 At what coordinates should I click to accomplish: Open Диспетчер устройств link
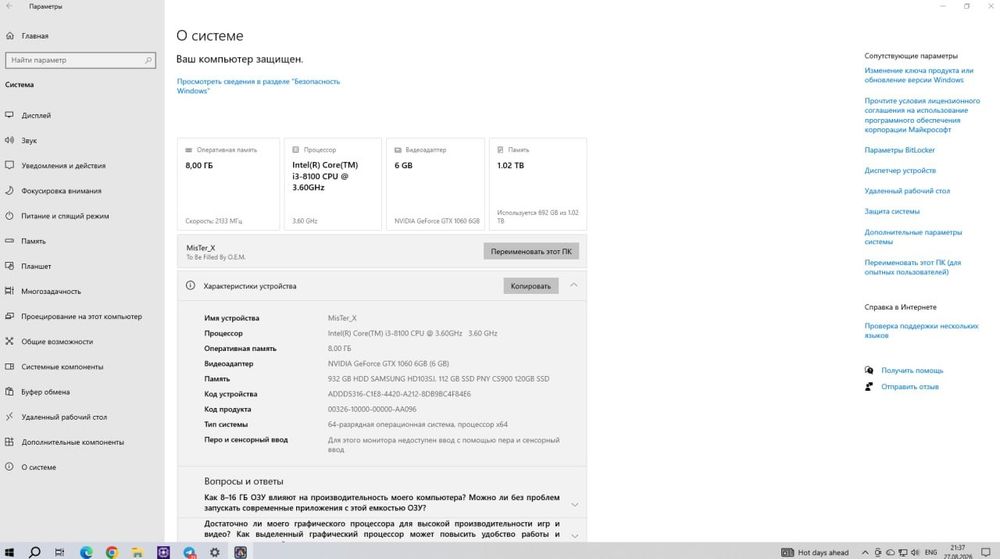[900, 171]
